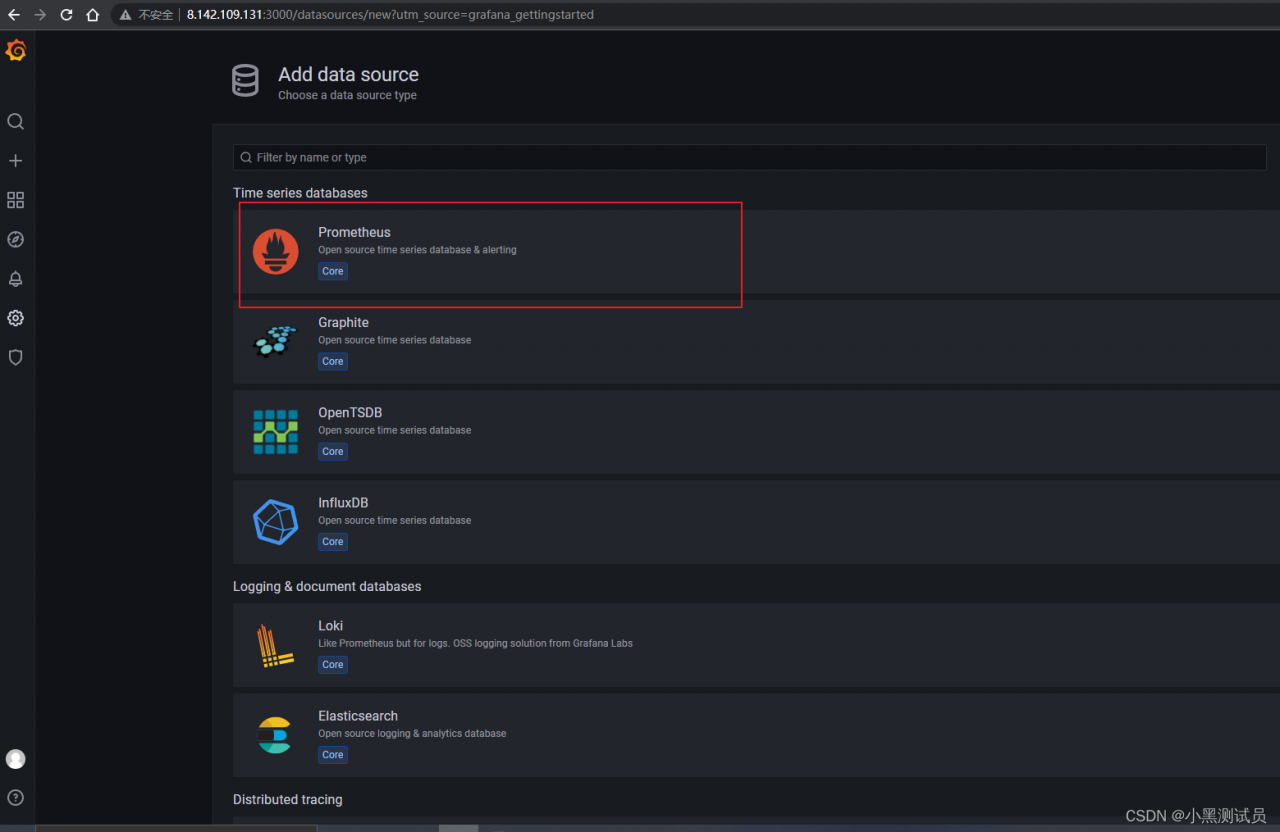Open the Search dashboards magnifier icon
Viewport: 1280px width, 832px height.
coord(15,121)
